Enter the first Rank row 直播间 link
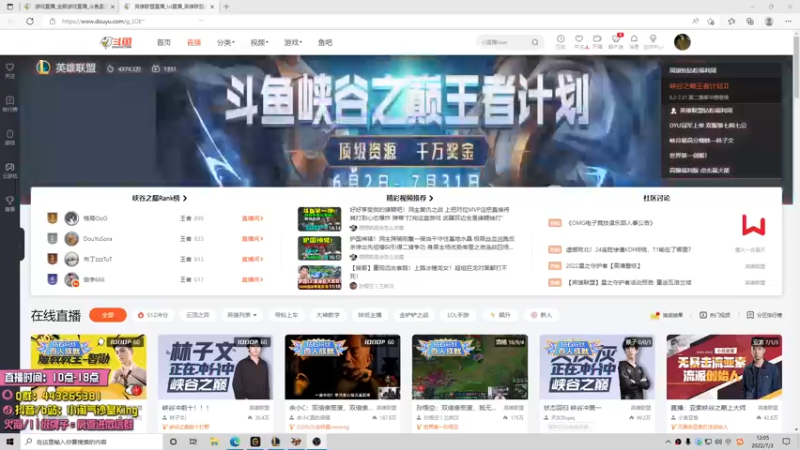Viewport: 800px width, 450px height. click(x=252, y=218)
